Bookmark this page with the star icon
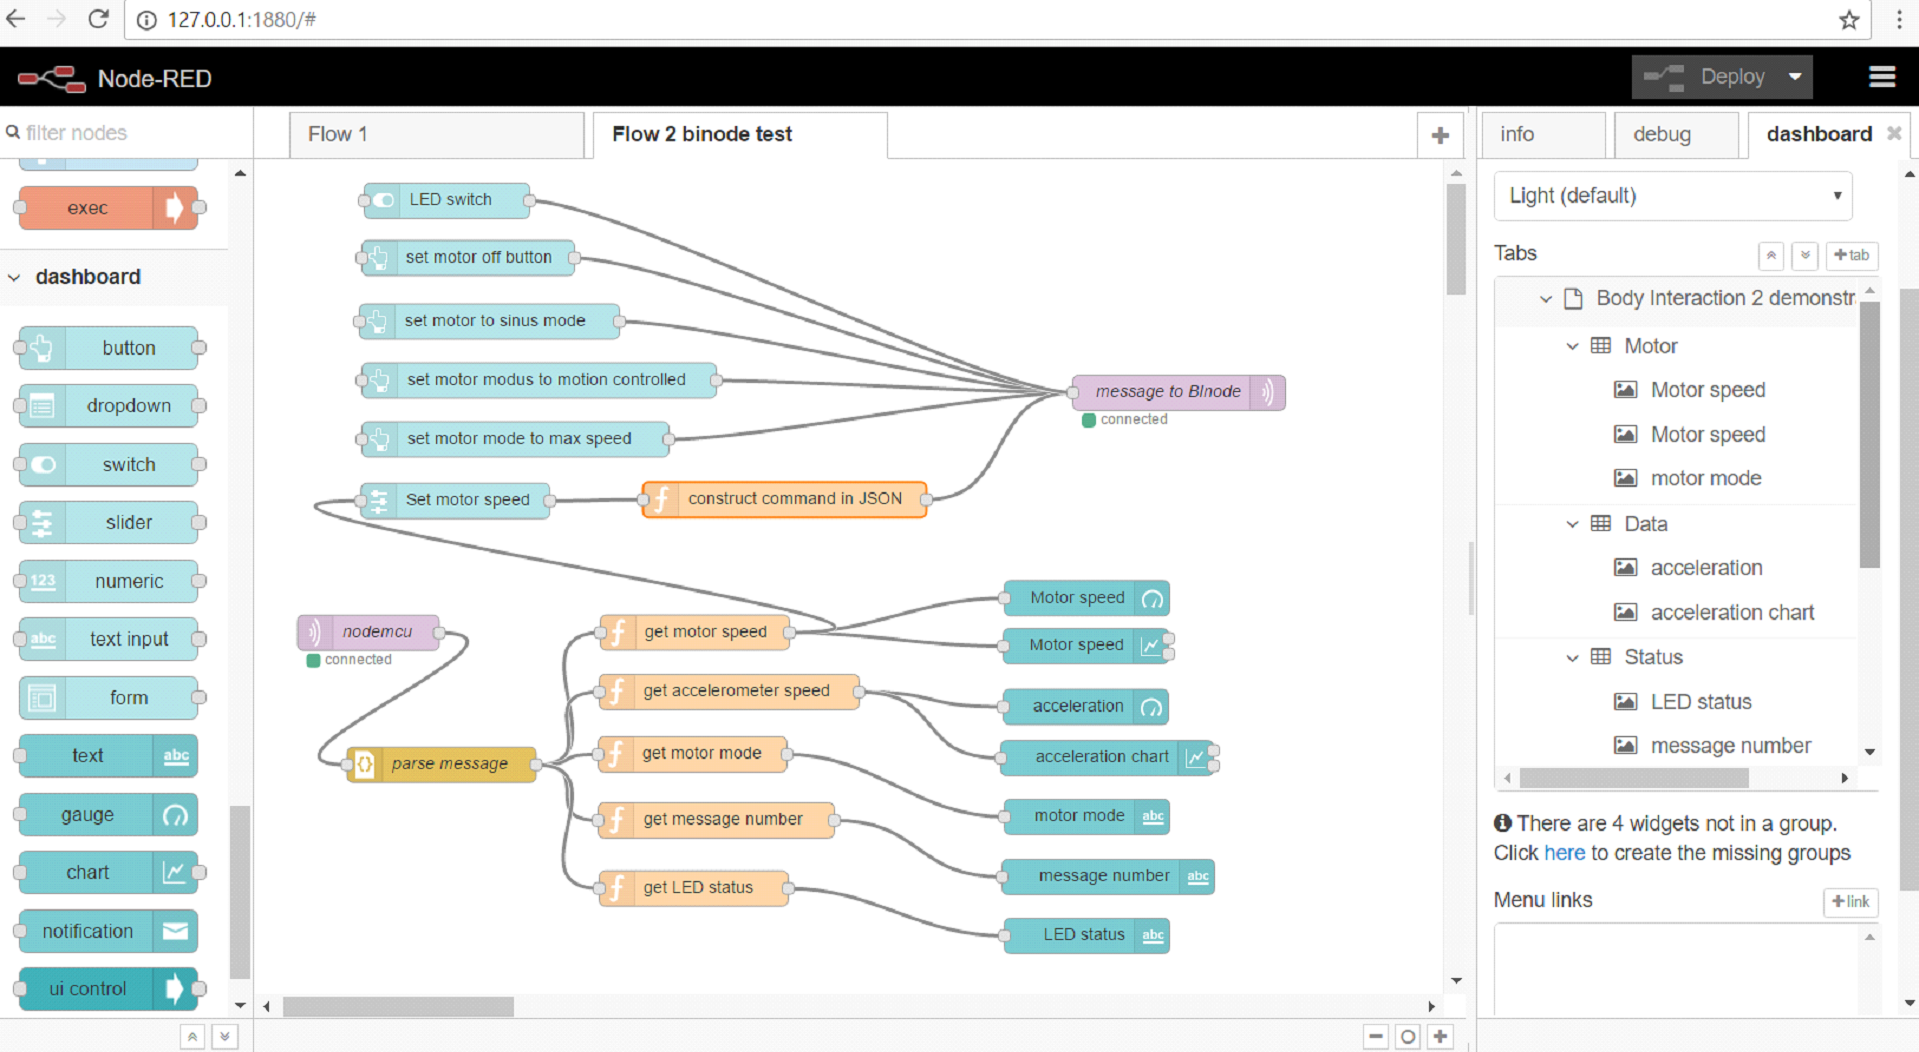The image size is (1919, 1052). pos(1849,20)
